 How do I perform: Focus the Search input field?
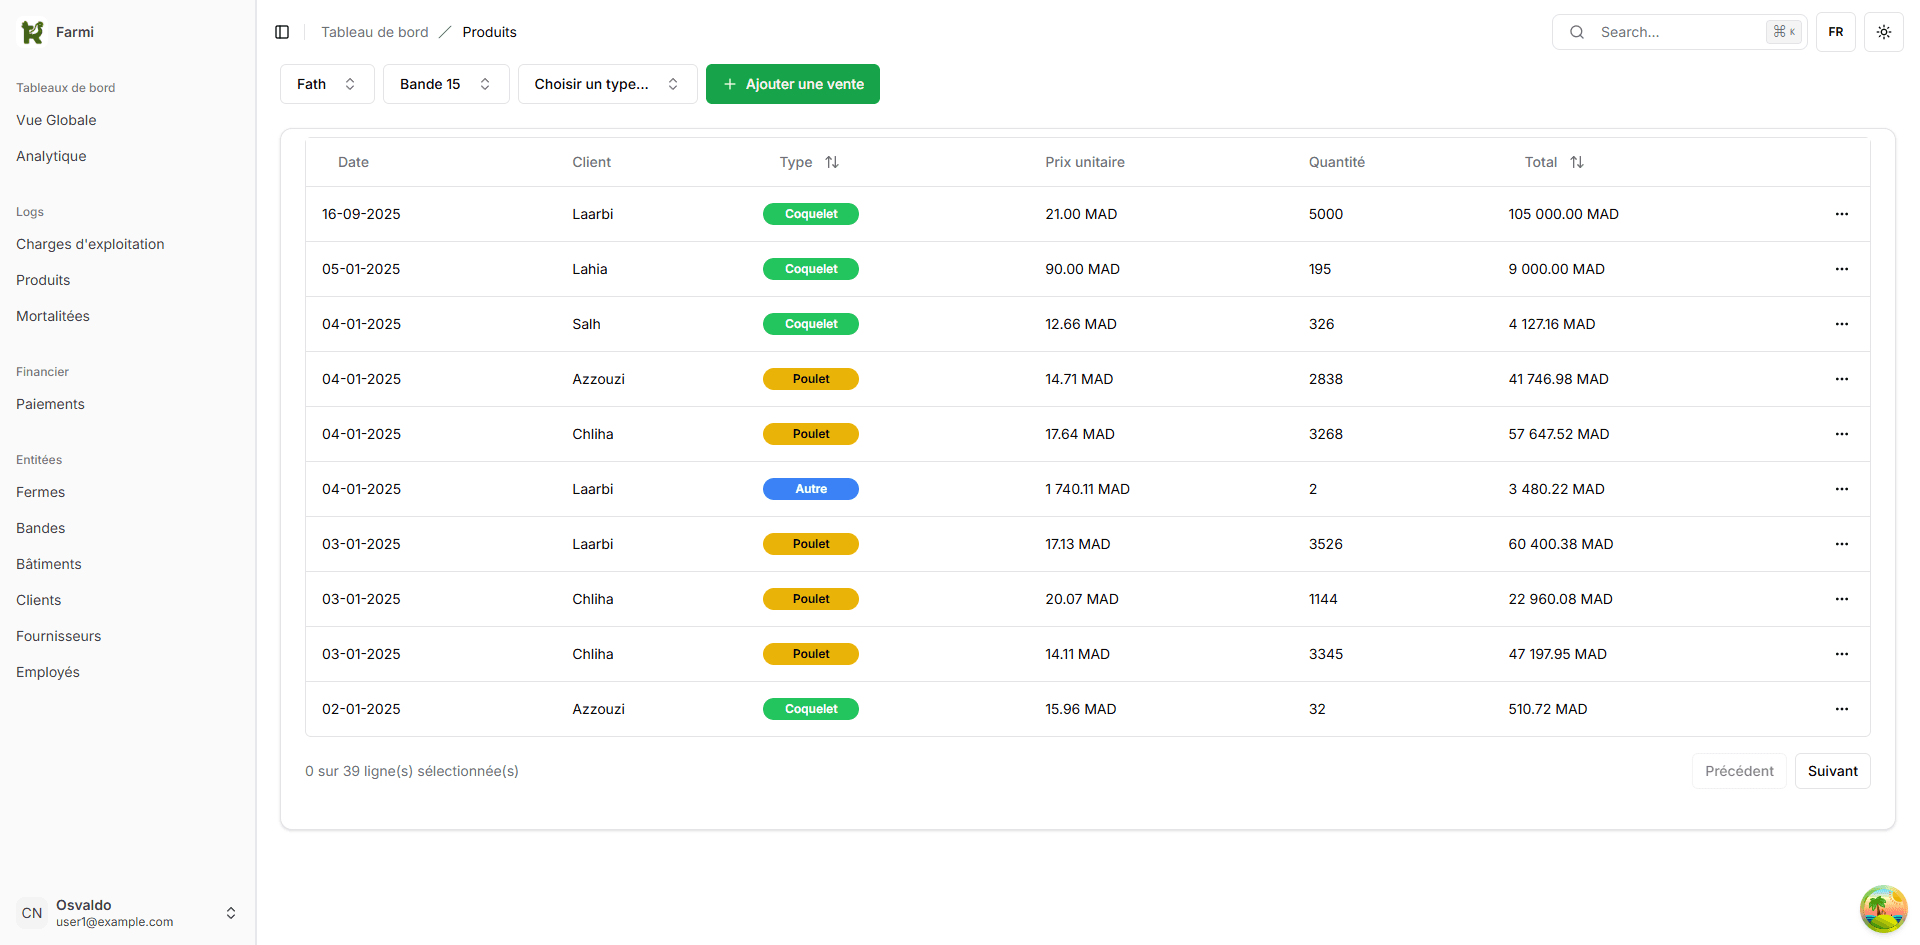[x=1678, y=32]
